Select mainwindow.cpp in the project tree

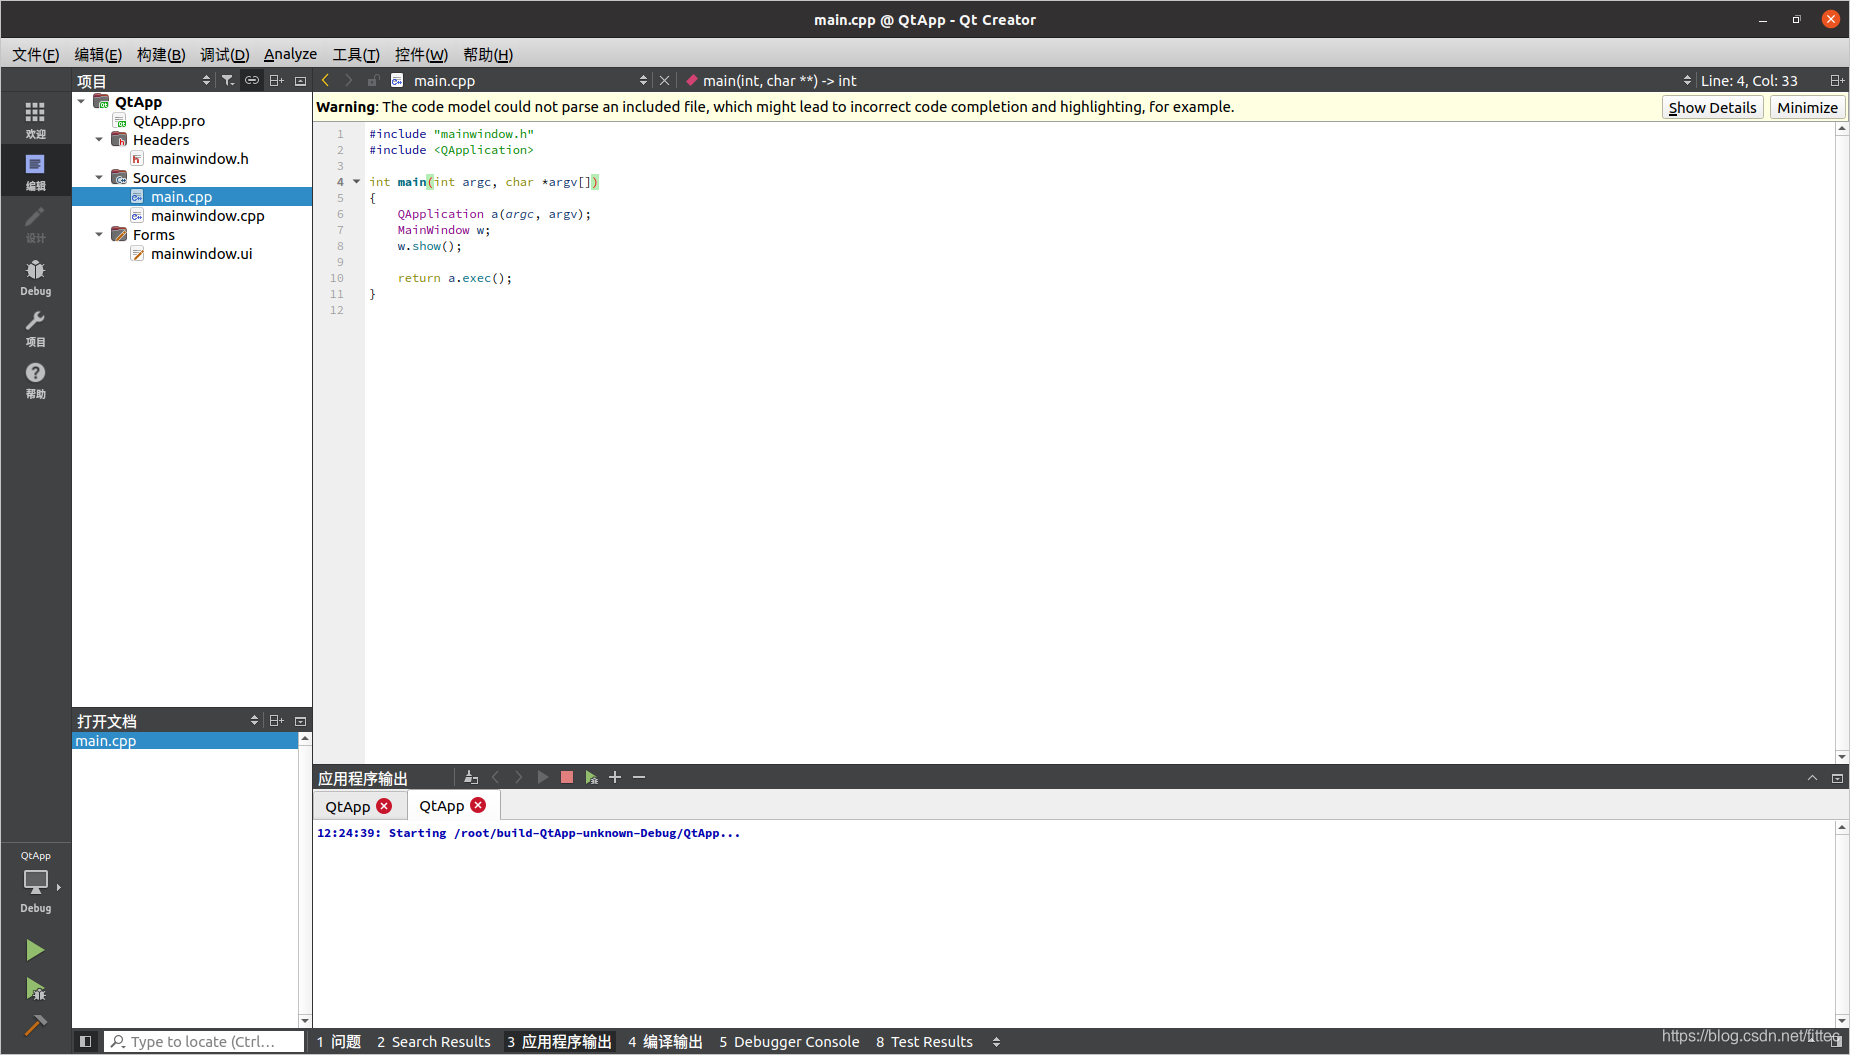[208, 216]
